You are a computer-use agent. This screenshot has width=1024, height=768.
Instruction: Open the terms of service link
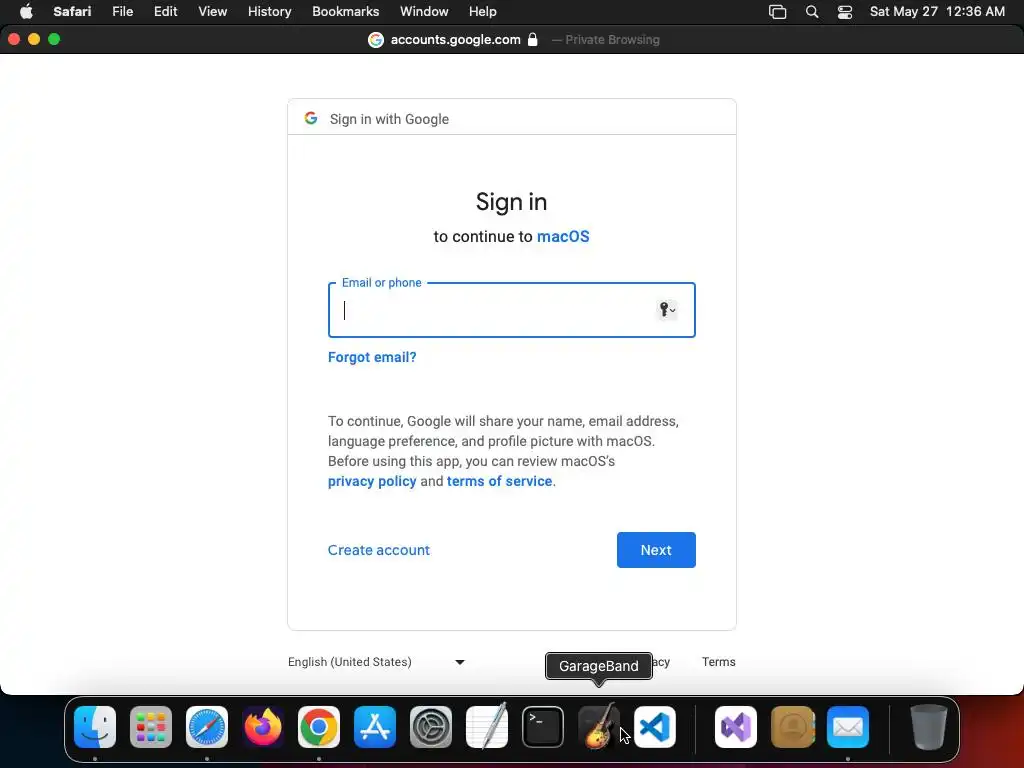[500, 481]
